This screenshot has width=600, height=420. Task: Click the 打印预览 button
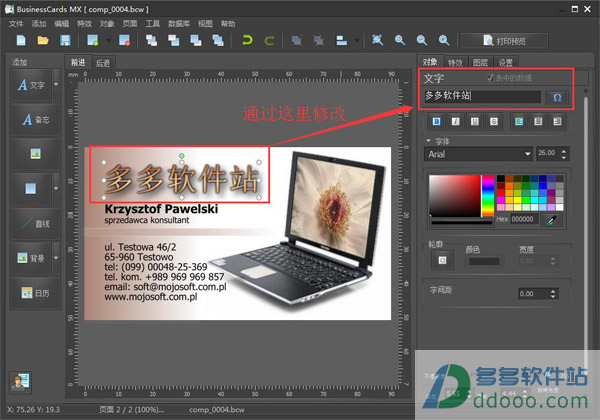pyautogui.click(x=504, y=41)
